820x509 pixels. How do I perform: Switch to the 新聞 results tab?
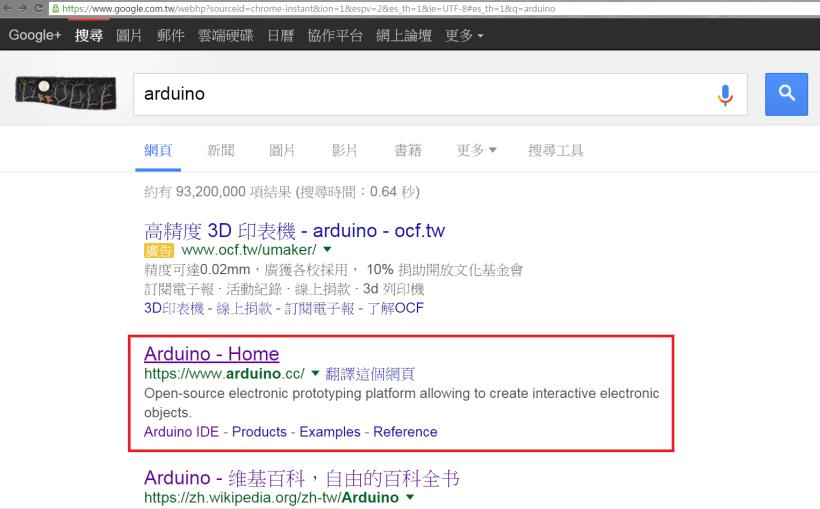(220, 151)
